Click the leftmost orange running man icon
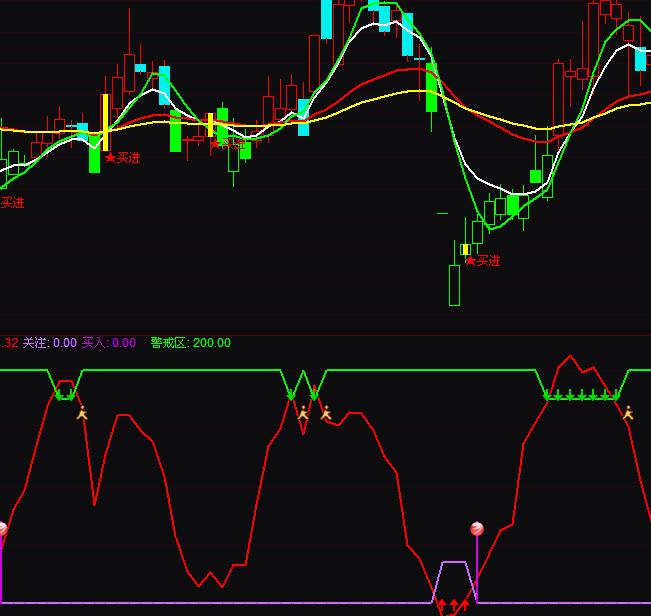651x616 pixels. 82,413
